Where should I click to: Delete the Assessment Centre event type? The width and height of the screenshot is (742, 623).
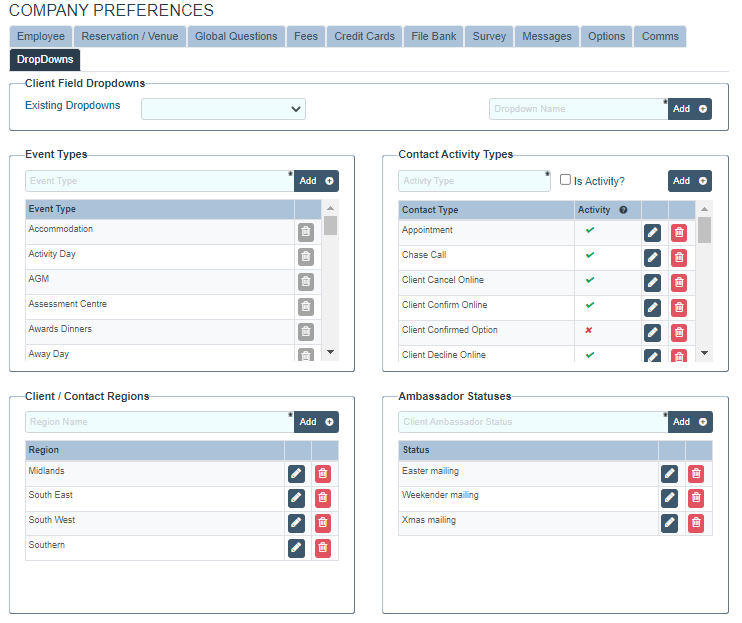[306, 307]
